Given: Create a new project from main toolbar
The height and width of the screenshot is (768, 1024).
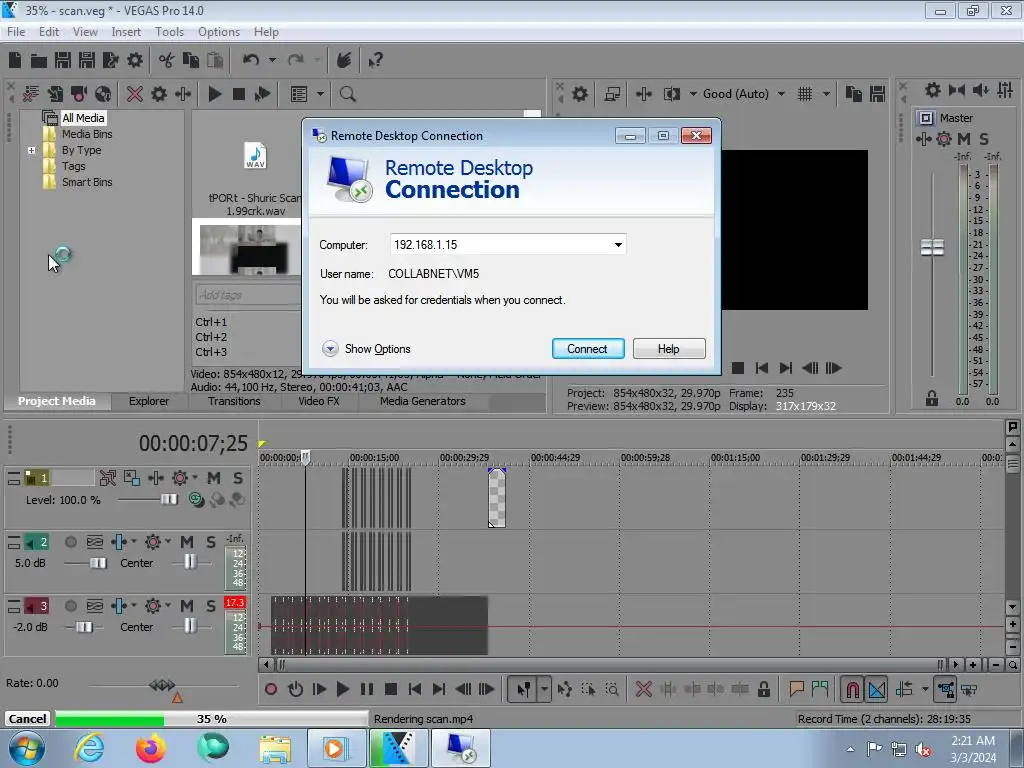Looking at the screenshot, I should (15, 60).
